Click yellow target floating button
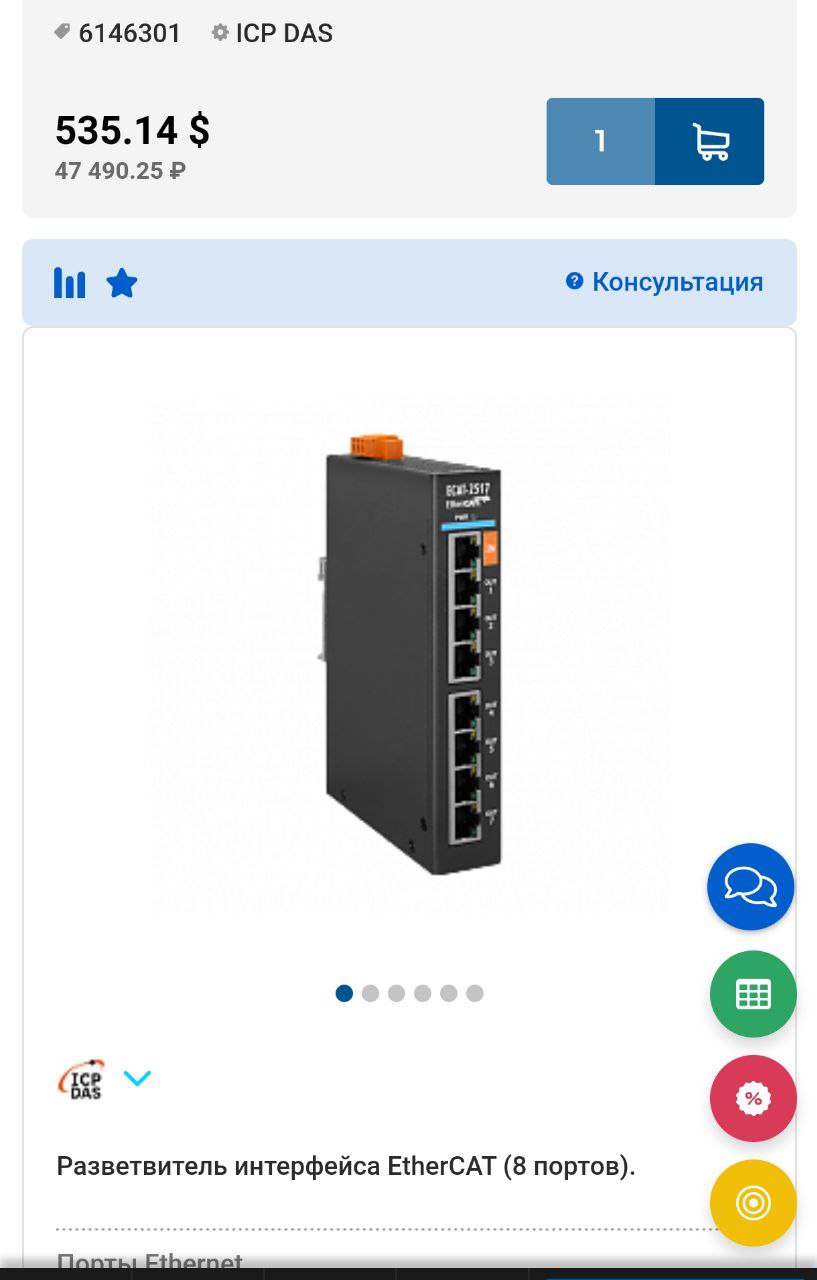 pos(753,1203)
